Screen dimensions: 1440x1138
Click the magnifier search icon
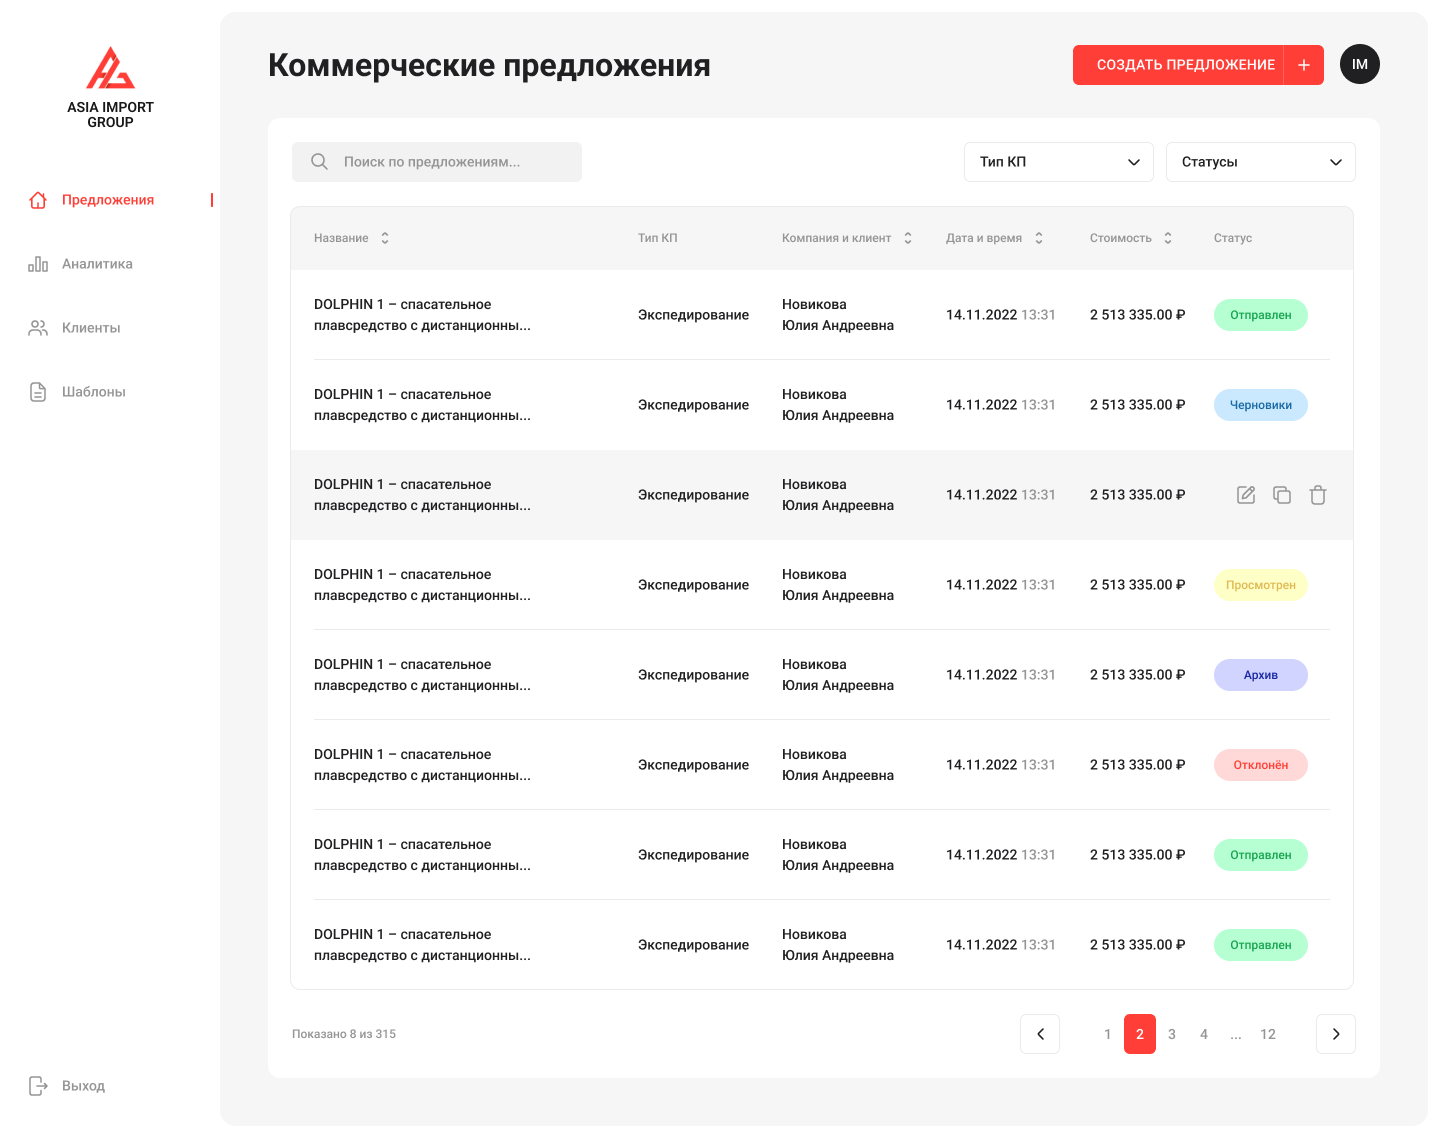(x=319, y=162)
